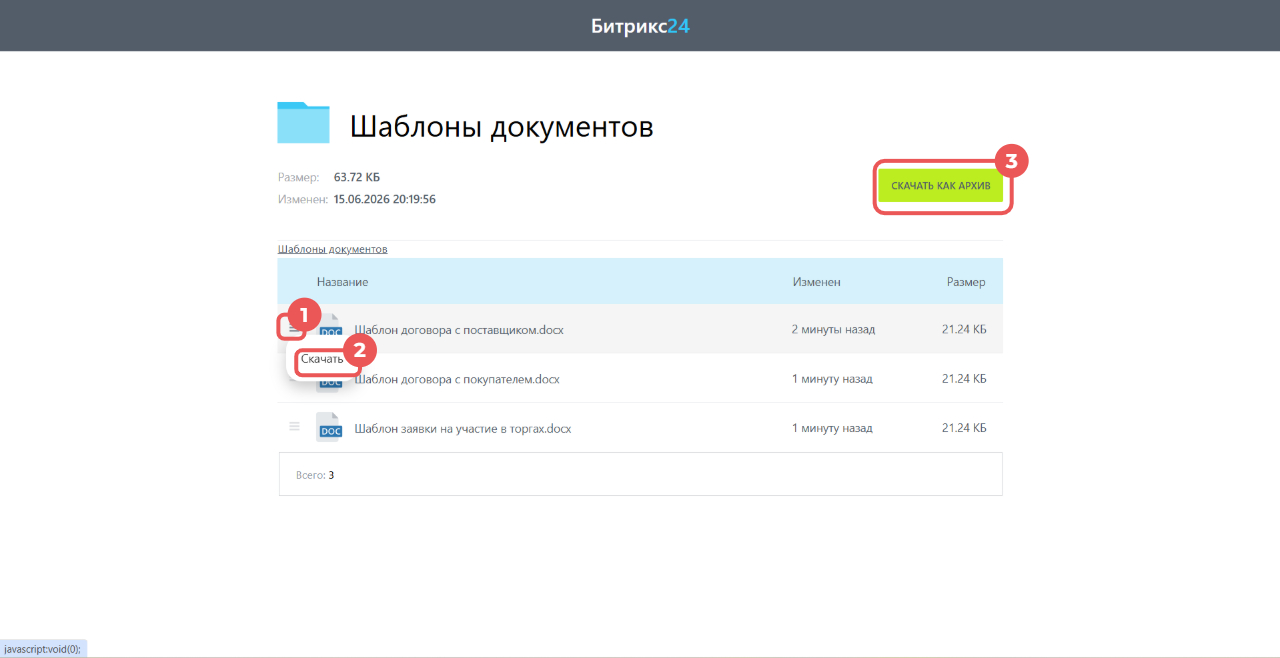Open file Шаблон заявки на участие в торгах.docx
Viewport: 1280px width, 658px height.
point(463,428)
